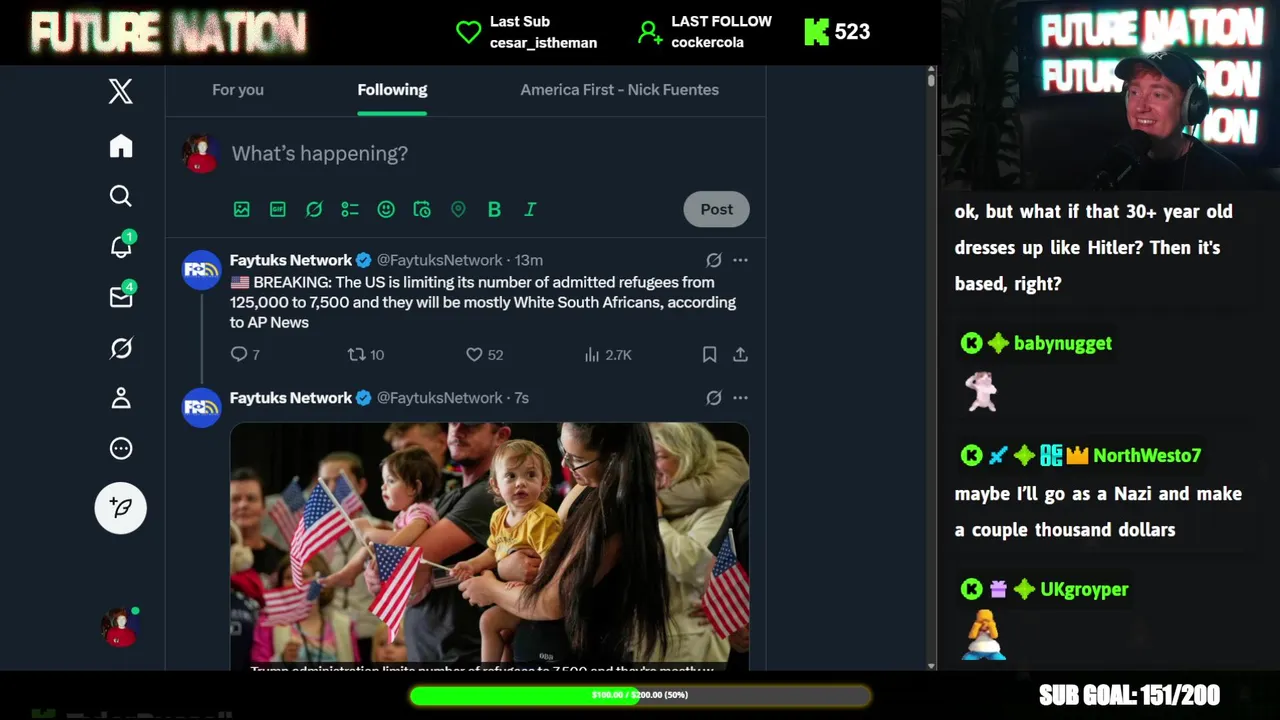The width and height of the screenshot is (1280, 720).
Task: Click the SUB GOAL: 151/200 text
Action: point(1129,695)
